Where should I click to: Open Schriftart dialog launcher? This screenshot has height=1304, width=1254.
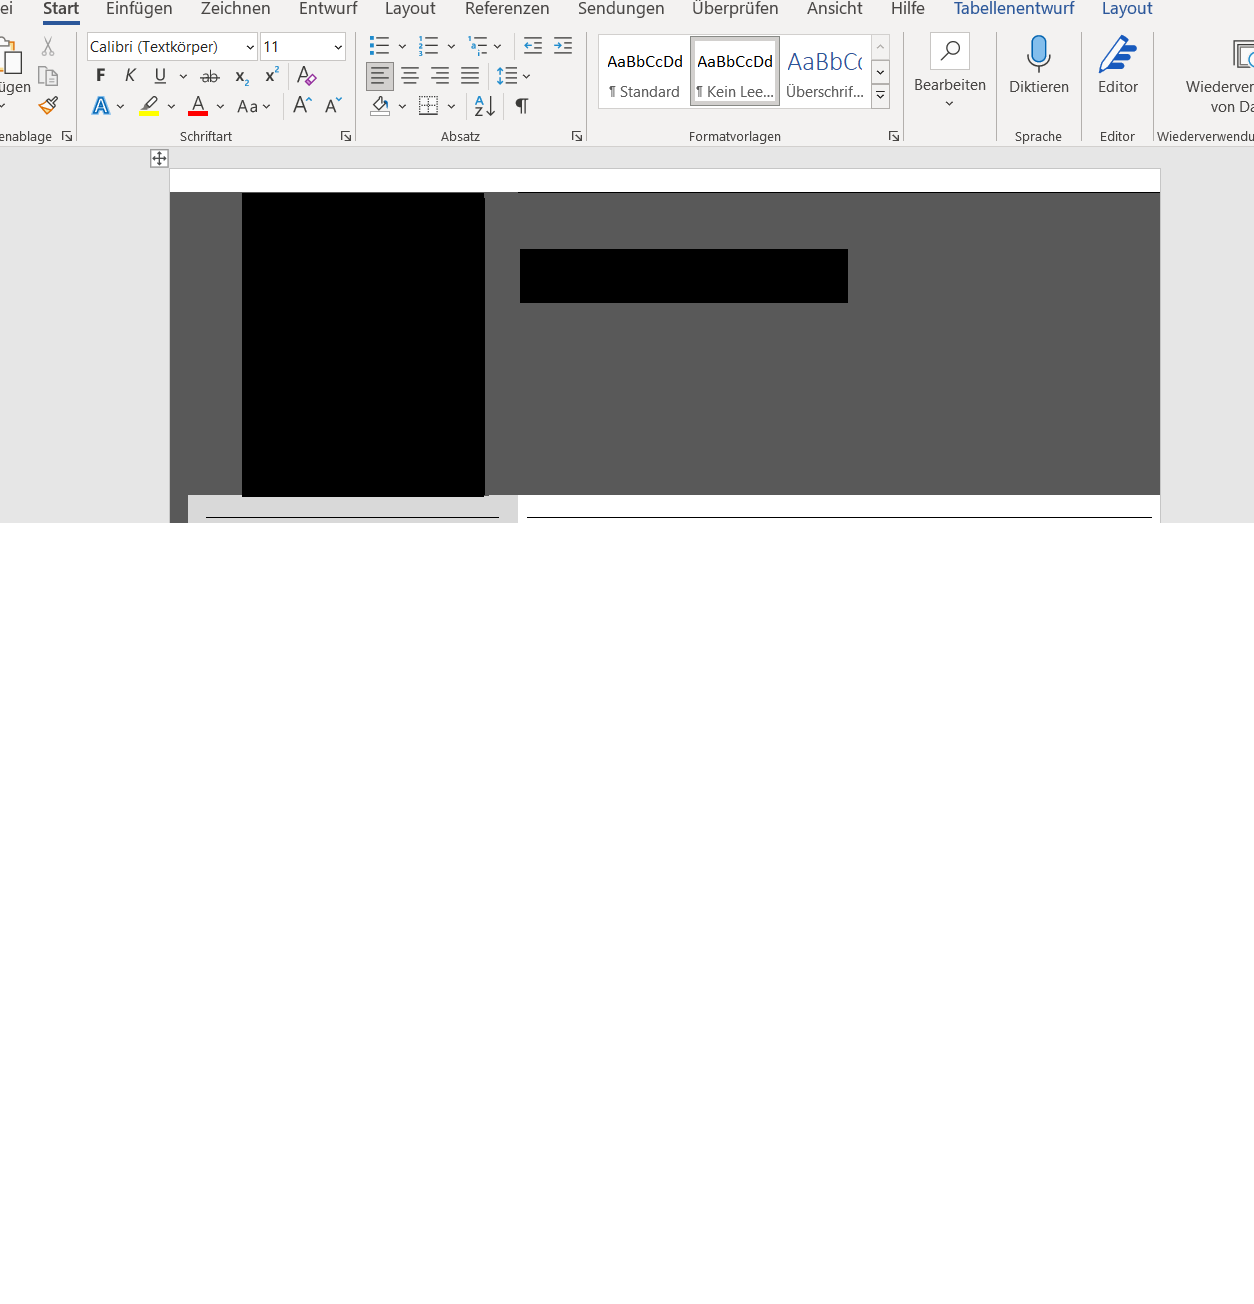click(346, 136)
